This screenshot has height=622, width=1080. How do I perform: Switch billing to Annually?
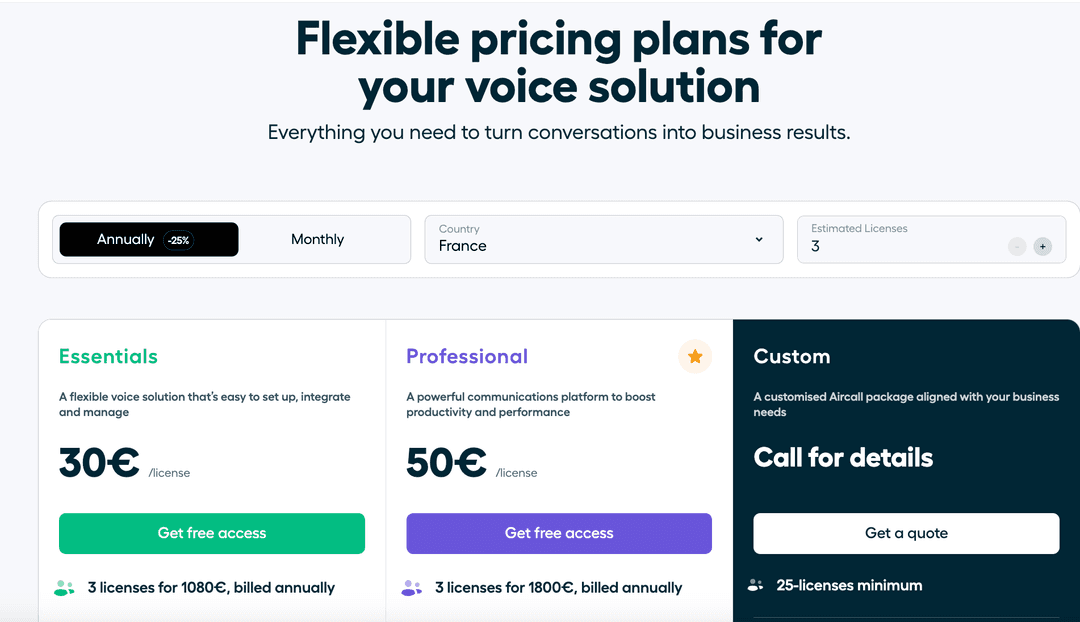pyautogui.click(x=126, y=240)
